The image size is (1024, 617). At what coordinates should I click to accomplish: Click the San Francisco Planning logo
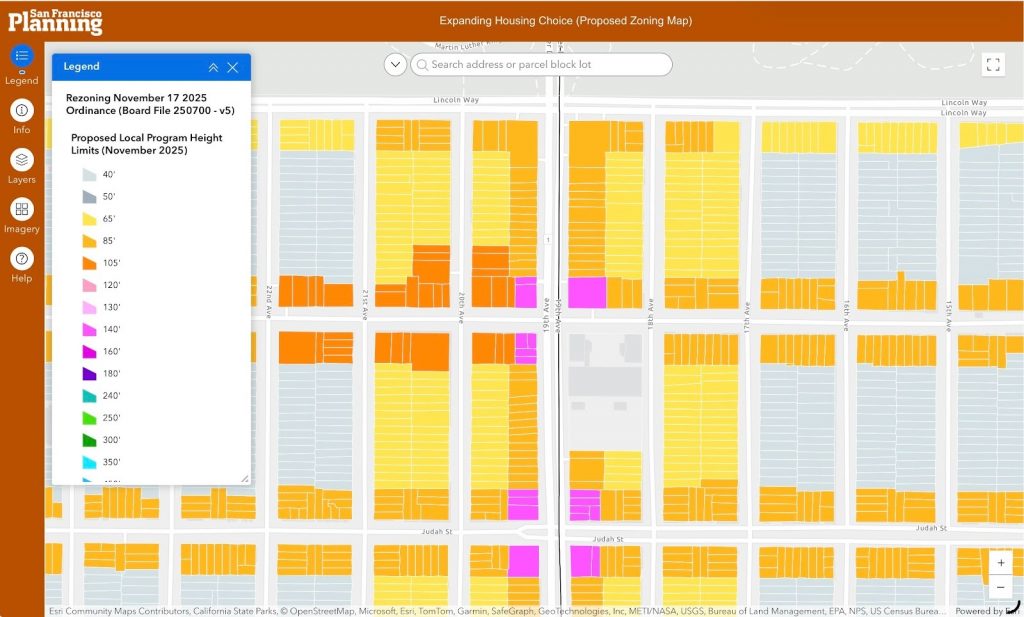point(54,20)
